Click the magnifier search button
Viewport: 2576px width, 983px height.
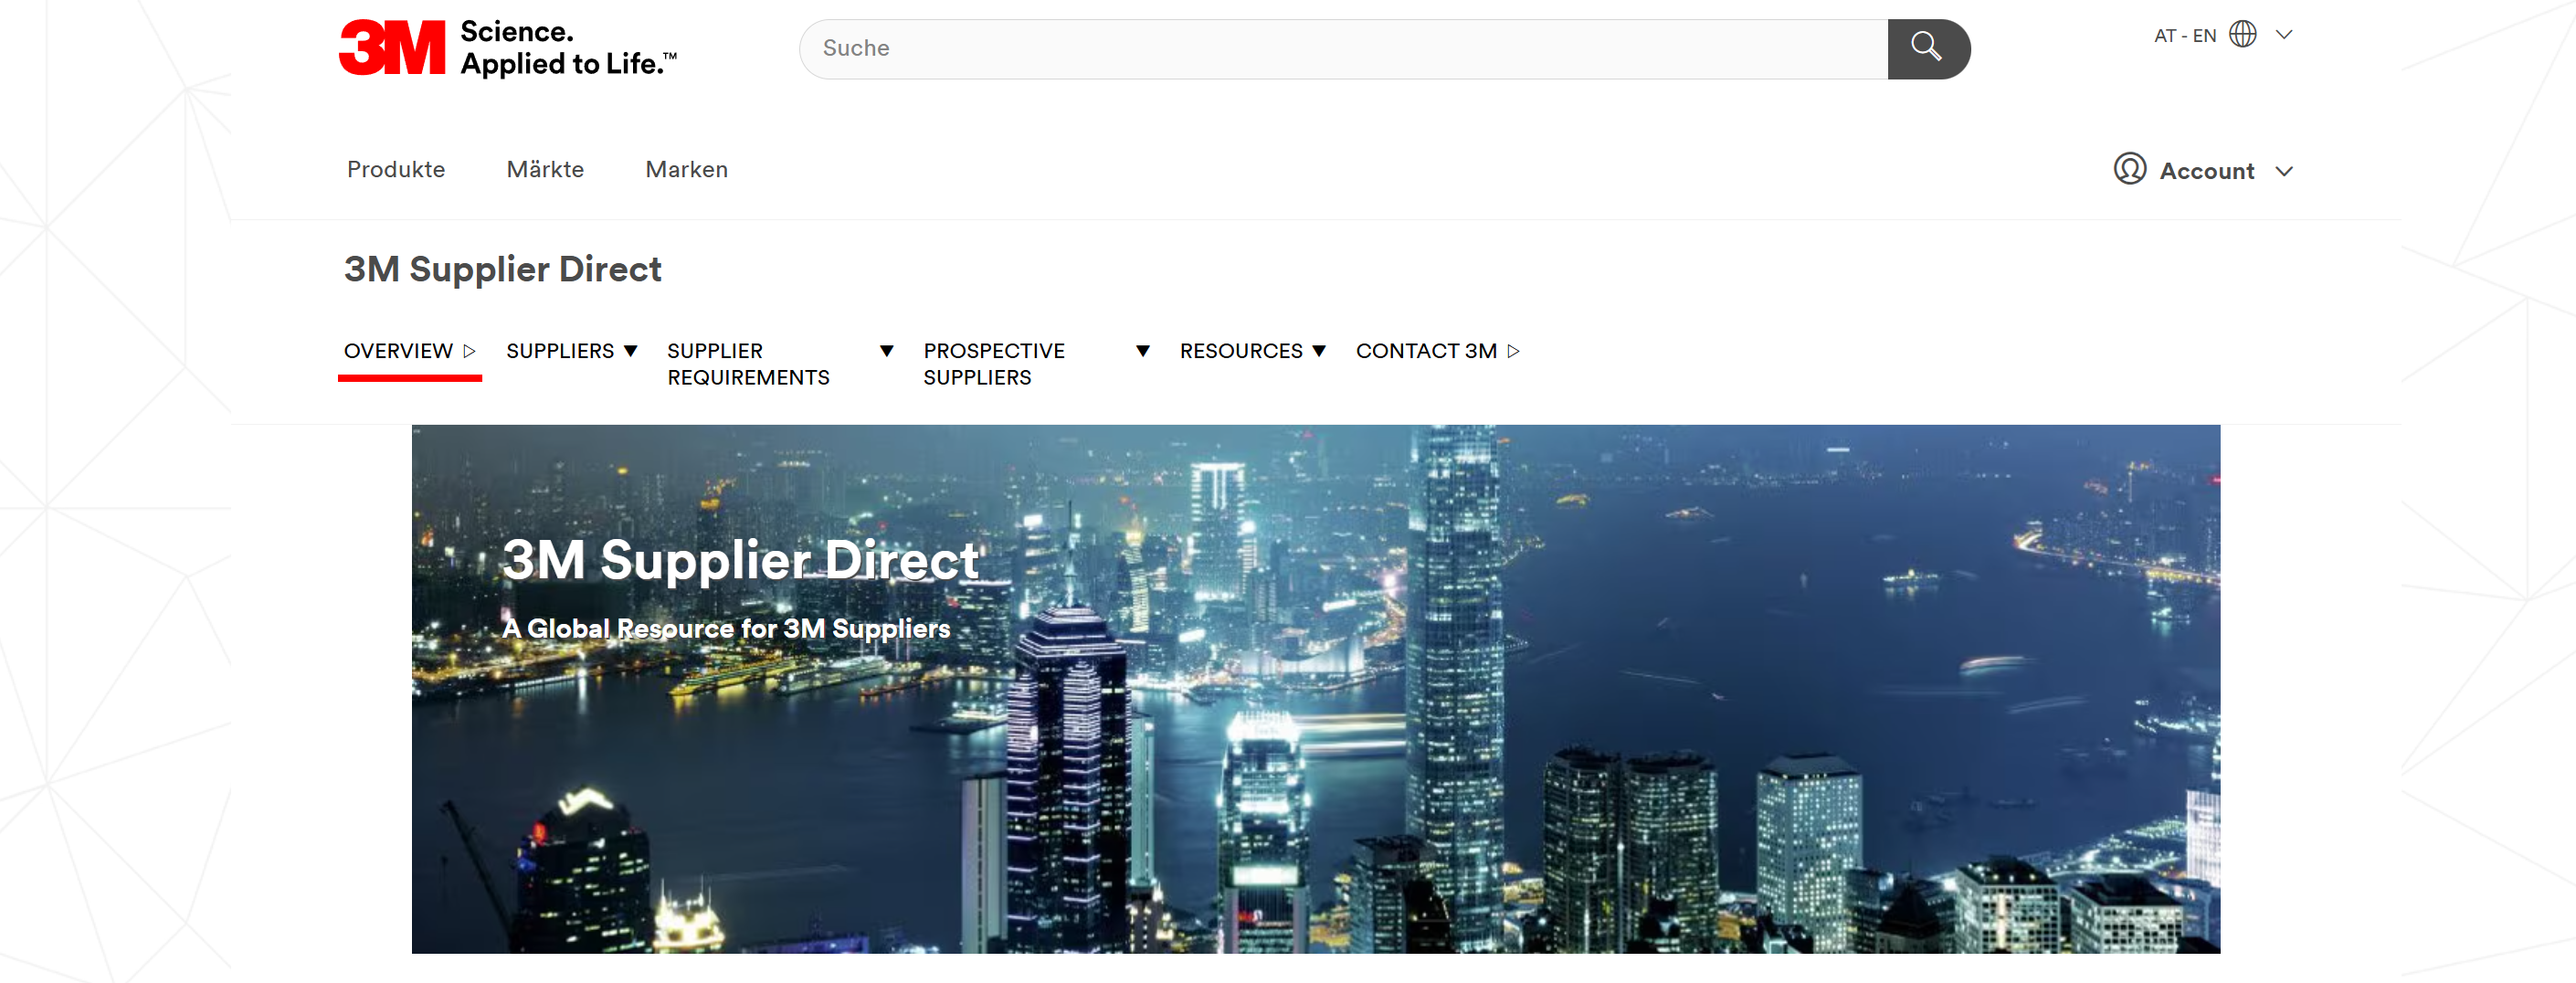point(1928,49)
